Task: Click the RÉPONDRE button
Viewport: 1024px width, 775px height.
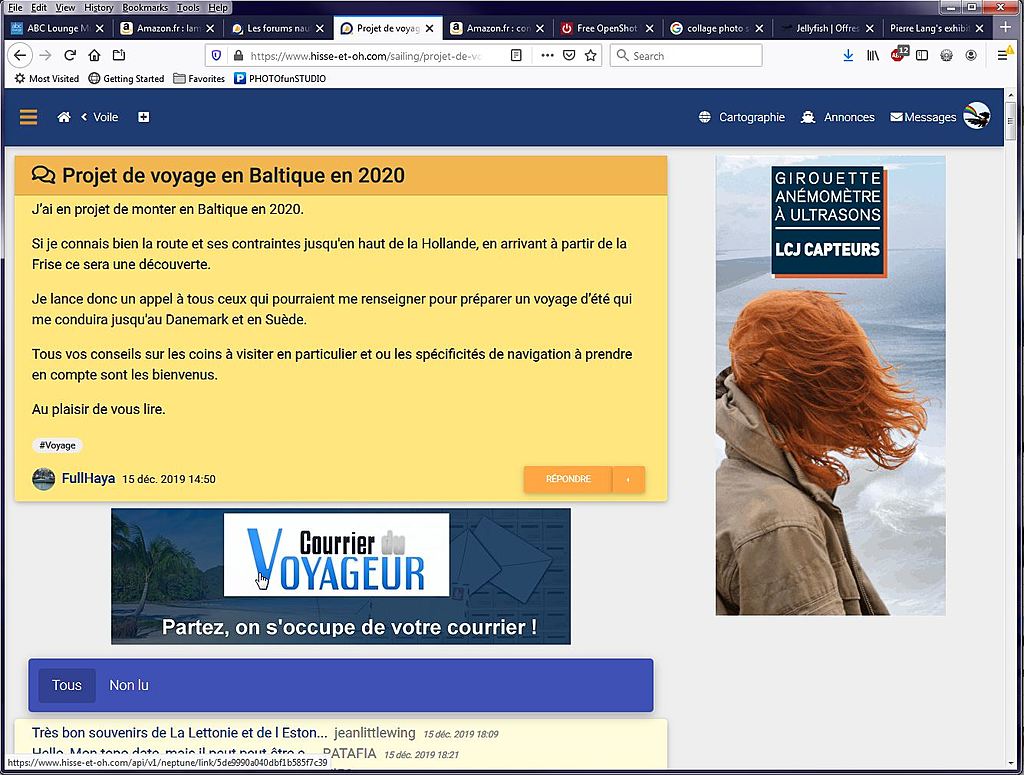Action: (x=568, y=479)
